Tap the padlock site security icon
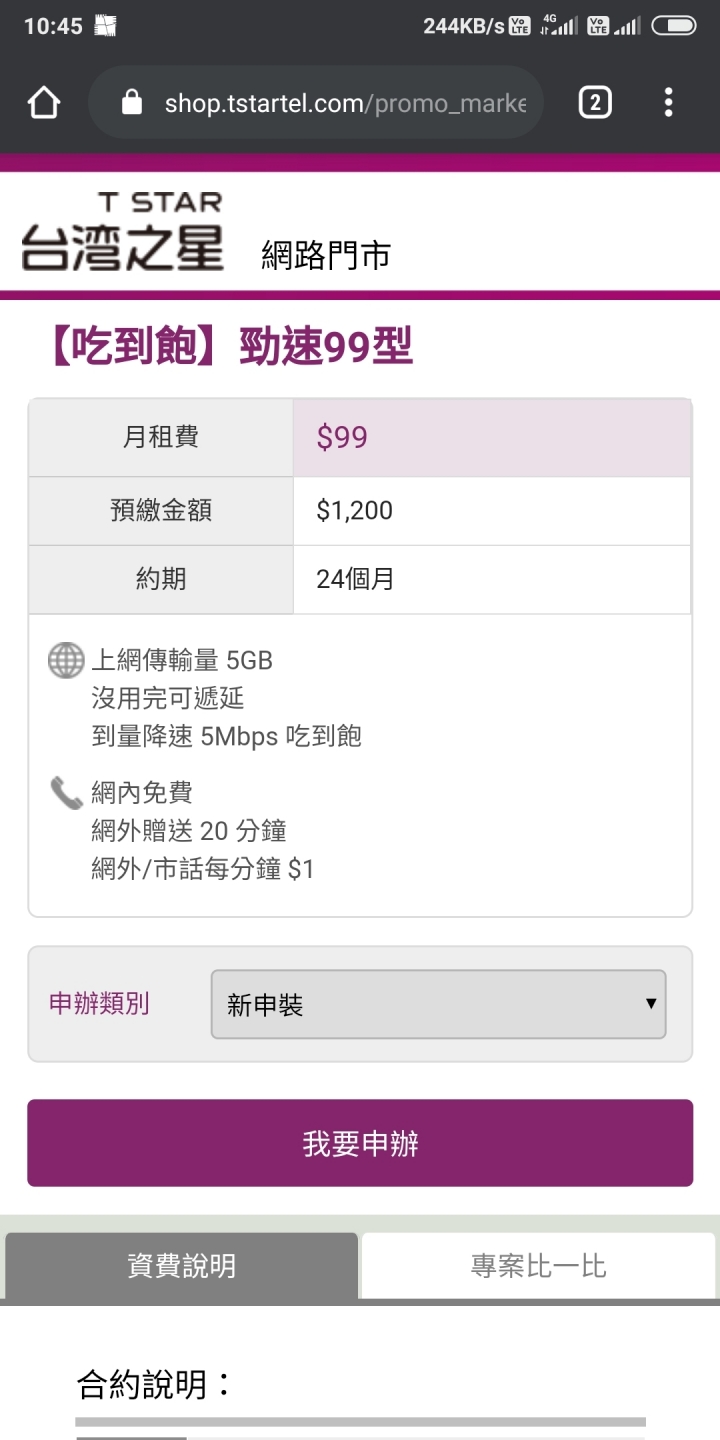This screenshot has height=1440, width=720. click(132, 103)
